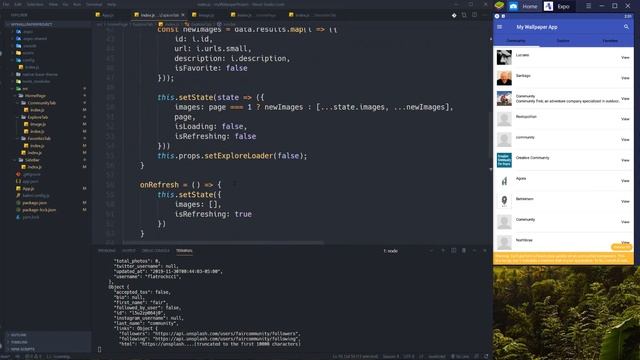Open Image.js under the ExploreTab folder
This screenshot has width=640, height=360.
(x=38, y=124)
